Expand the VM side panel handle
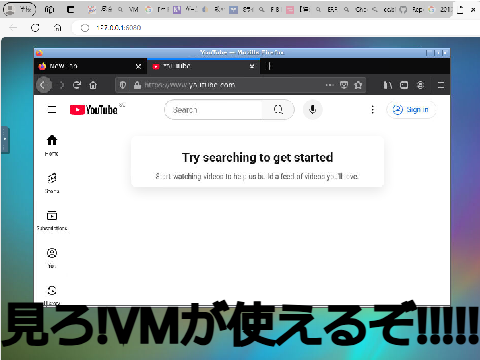This screenshot has height=360, width=480. [5, 140]
